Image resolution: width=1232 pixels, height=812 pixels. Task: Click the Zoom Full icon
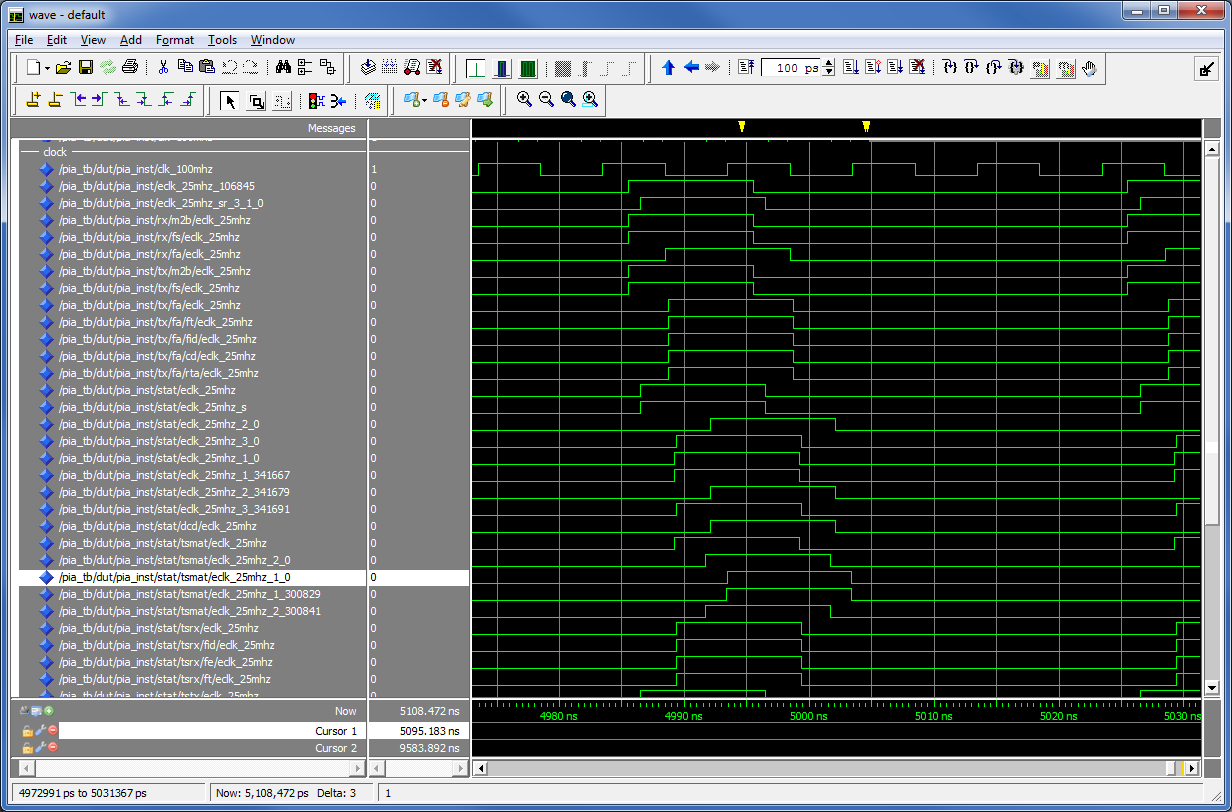tap(568, 99)
